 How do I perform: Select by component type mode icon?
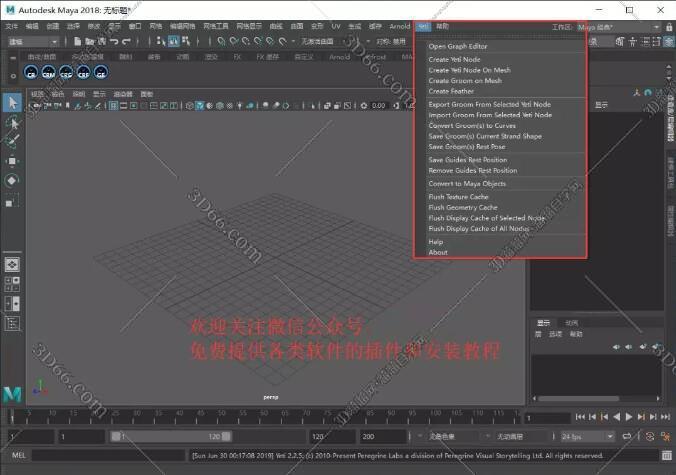coord(186,41)
